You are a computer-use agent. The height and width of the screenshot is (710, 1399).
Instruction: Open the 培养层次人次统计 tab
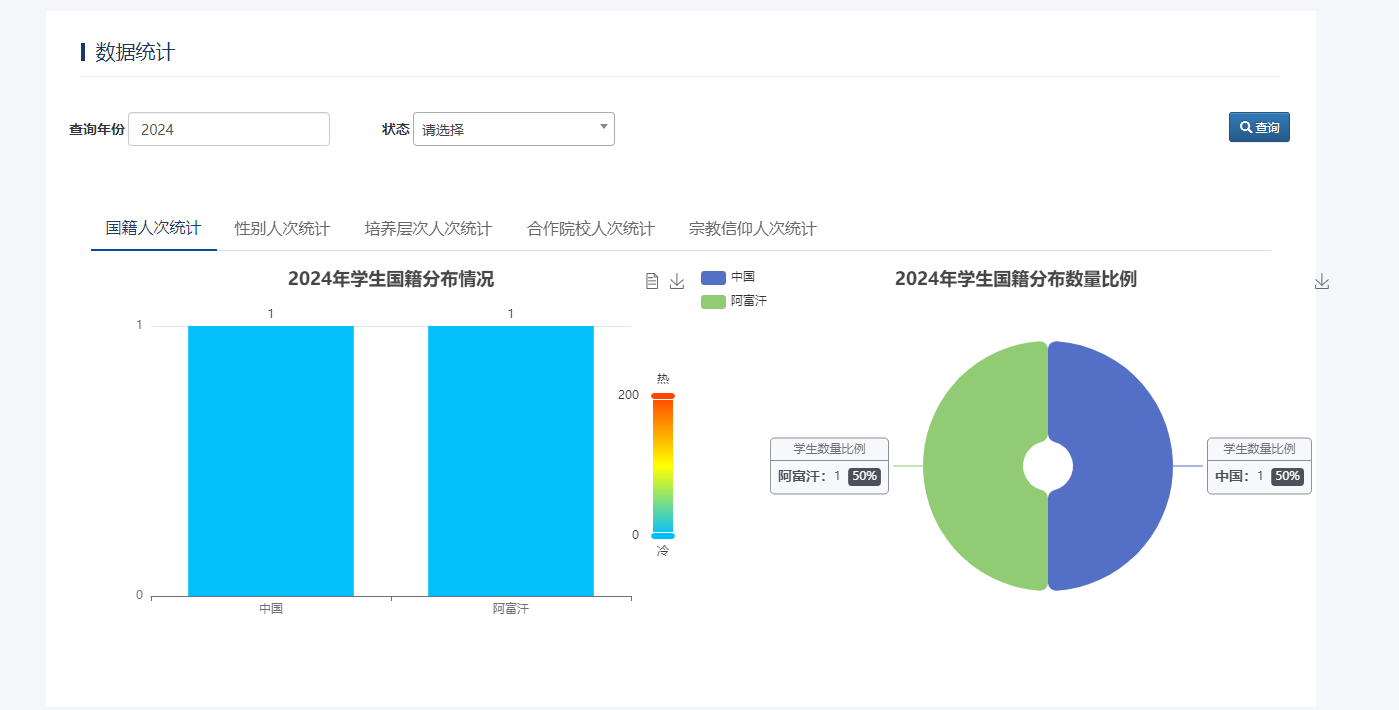tap(428, 229)
